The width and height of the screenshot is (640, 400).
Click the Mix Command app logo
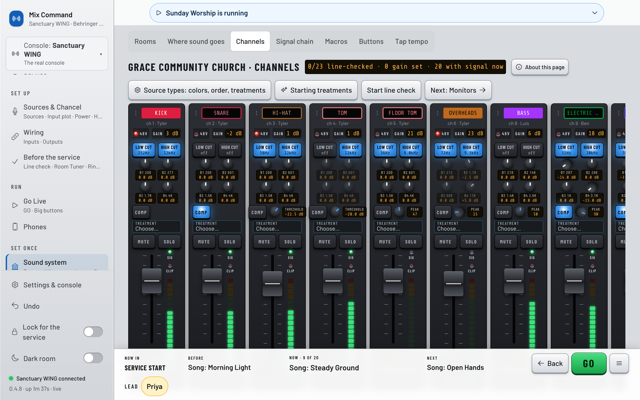pos(16,18)
